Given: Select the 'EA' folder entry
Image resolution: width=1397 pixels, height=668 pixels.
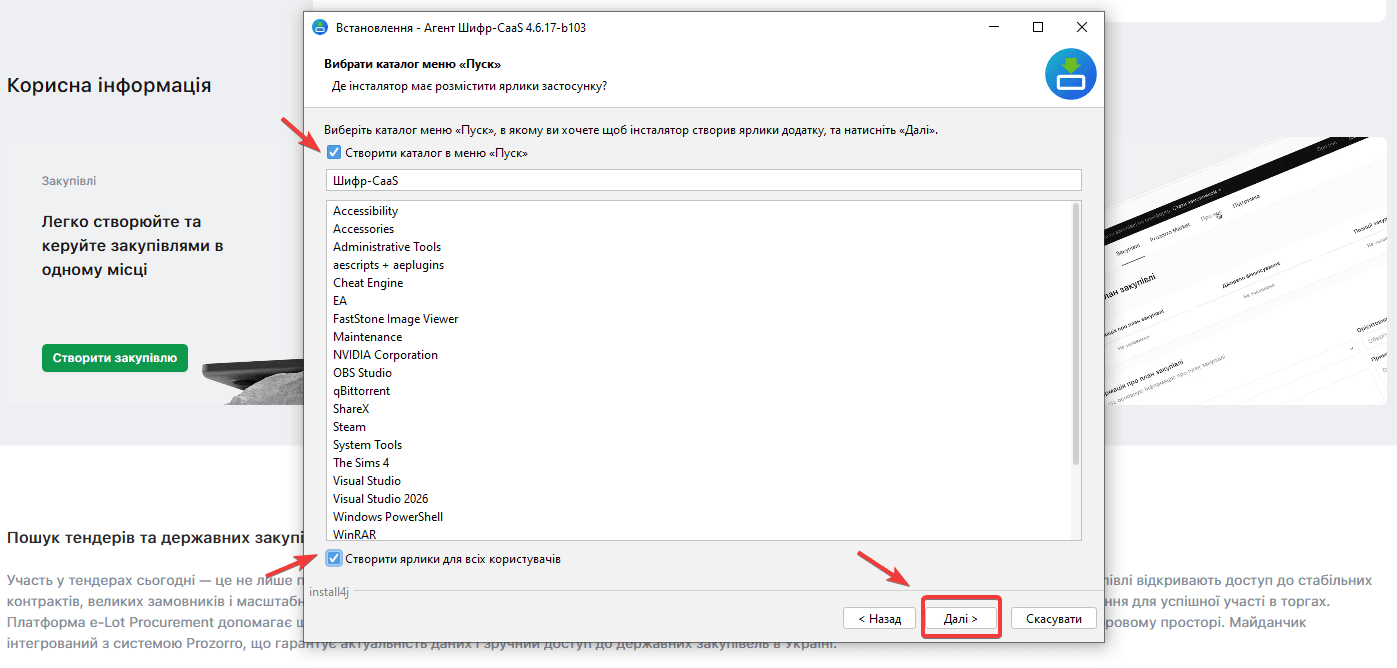Looking at the screenshot, I should point(340,301).
